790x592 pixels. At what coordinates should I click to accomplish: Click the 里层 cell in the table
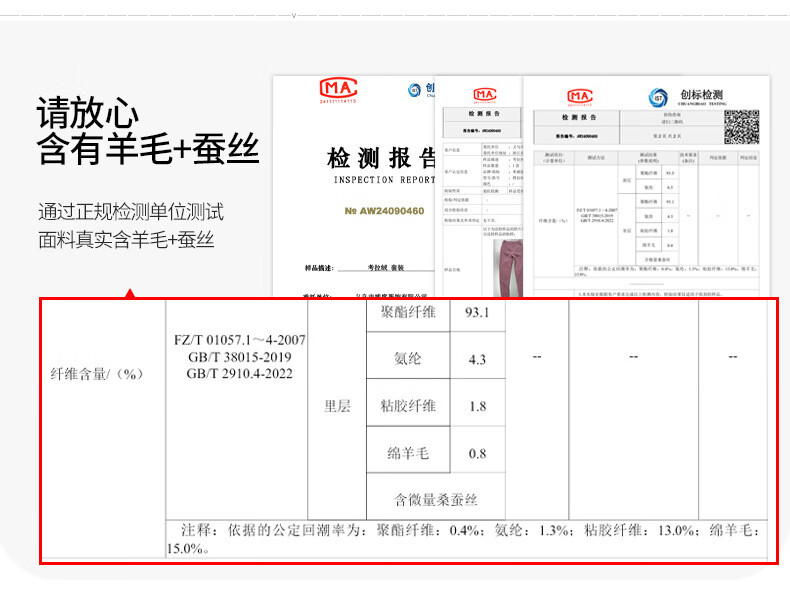click(337, 406)
